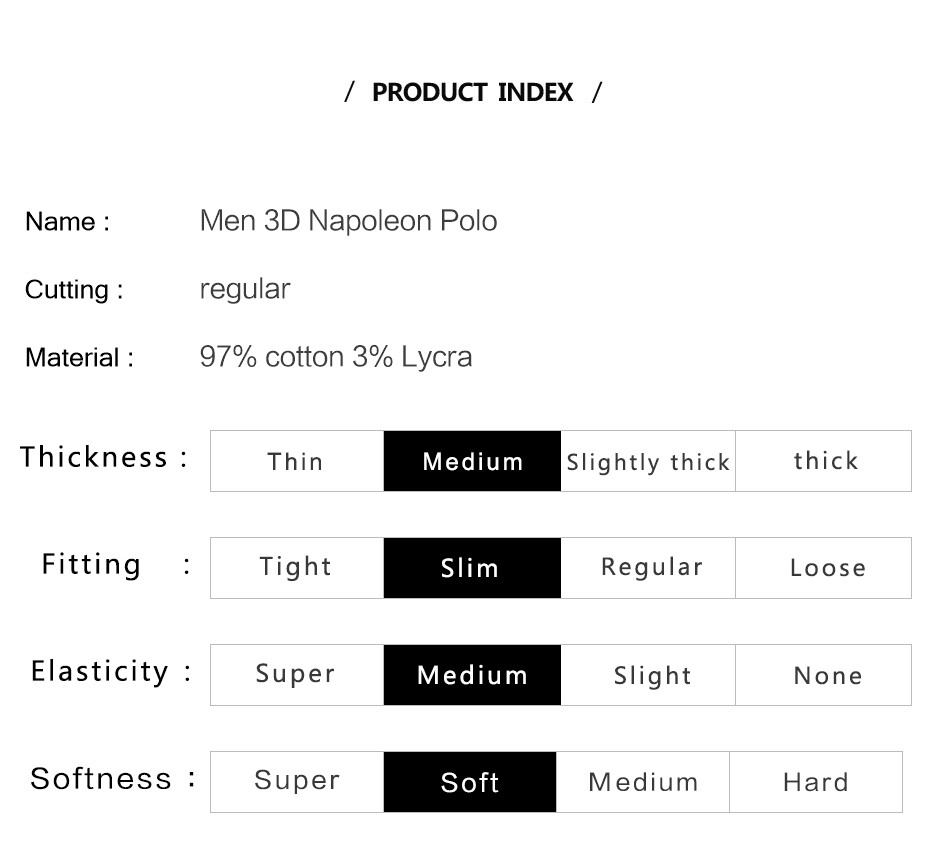Click Medium in the Elasticity row
The width and height of the screenshot is (930, 856).
pyautogui.click(x=472, y=675)
